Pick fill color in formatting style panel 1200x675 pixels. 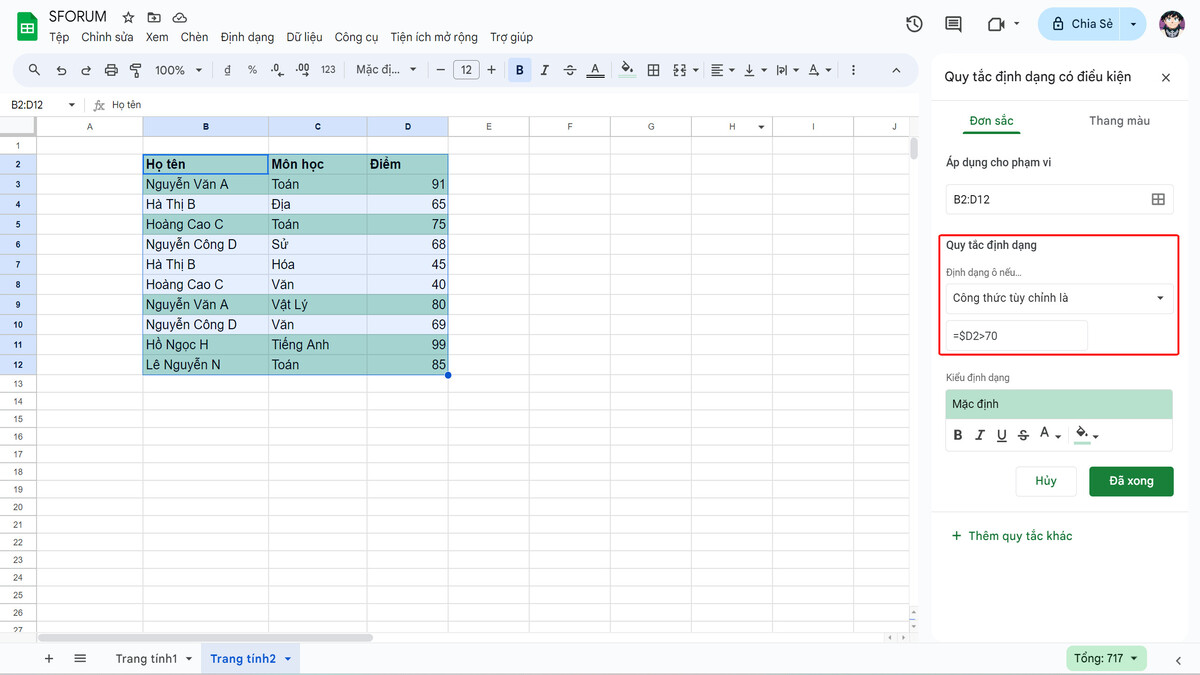click(x=1086, y=435)
